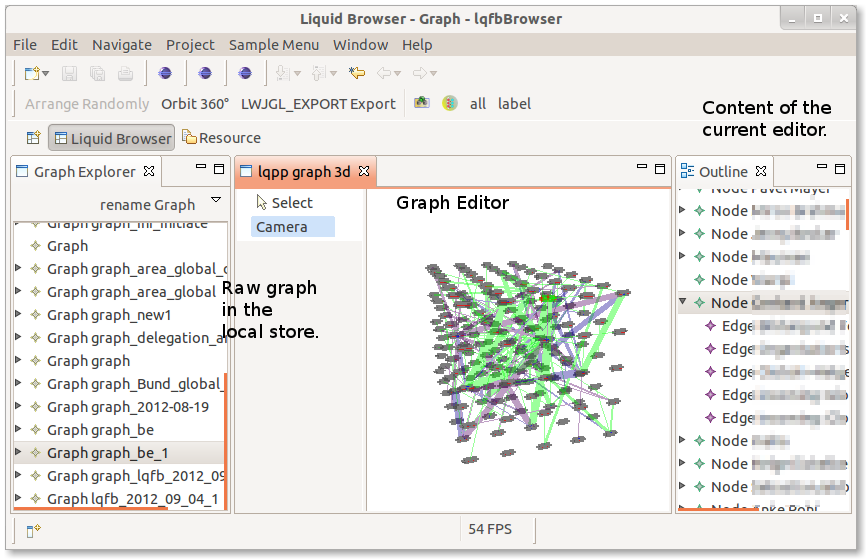Select Graph graph_be_1 in Graph Explorer
The image size is (866, 559).
pyautogui.click(x=107, y=453)
